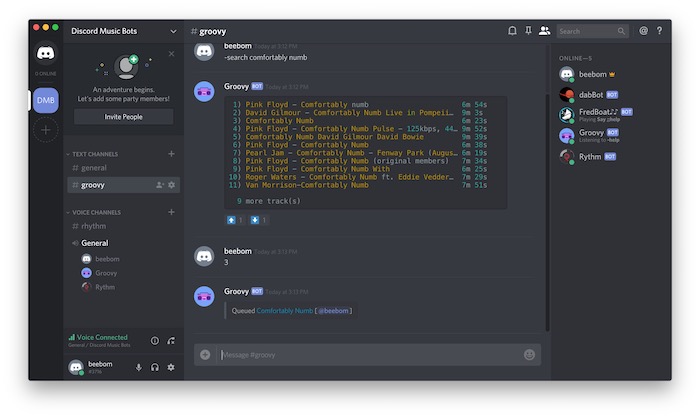Switch to the general text channel

[93, 168]
